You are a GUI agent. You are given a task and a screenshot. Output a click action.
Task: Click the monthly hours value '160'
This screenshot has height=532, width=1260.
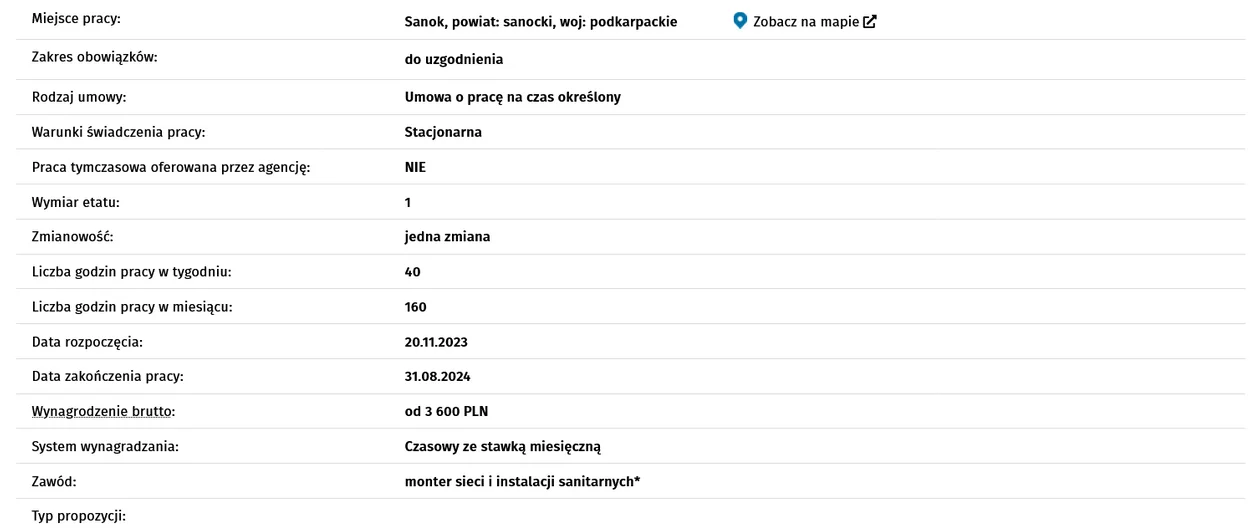(x=415, y=307)
